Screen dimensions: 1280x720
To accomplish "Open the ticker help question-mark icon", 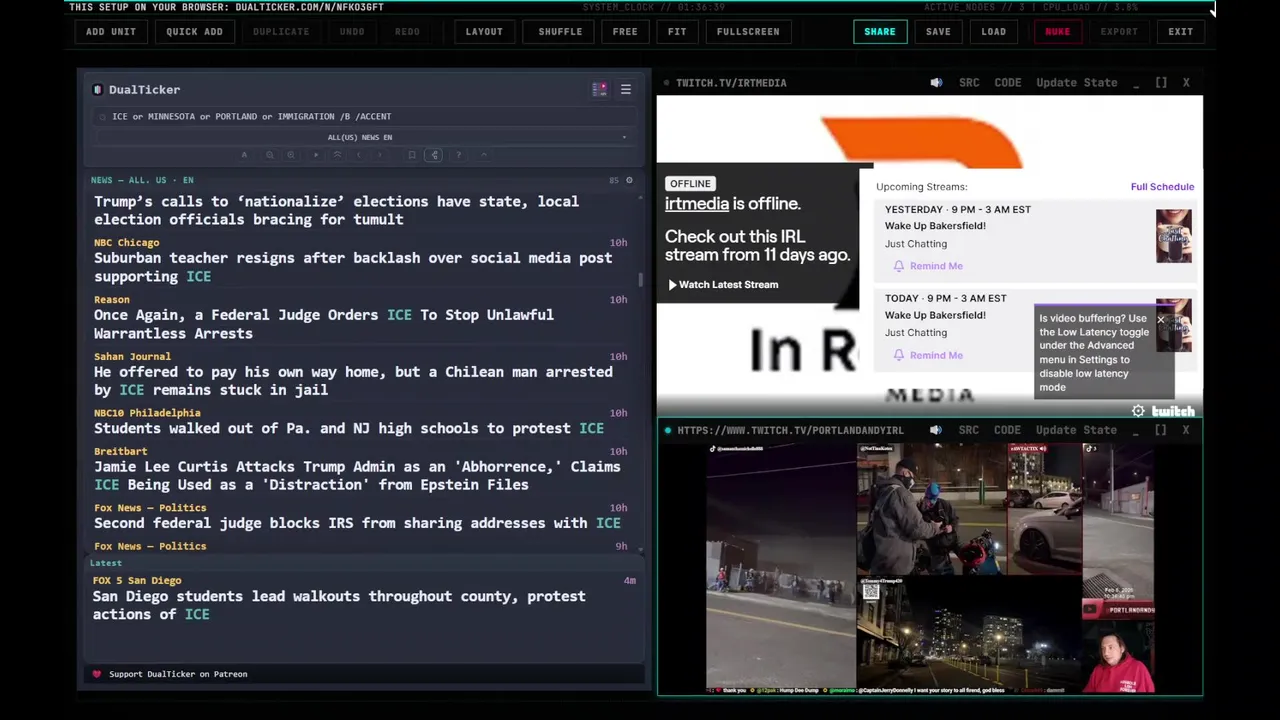I will [x=458, y=155].
